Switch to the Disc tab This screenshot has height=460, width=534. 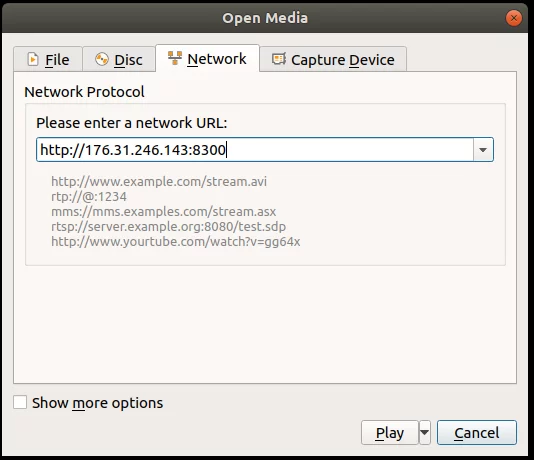pos(119,59)
